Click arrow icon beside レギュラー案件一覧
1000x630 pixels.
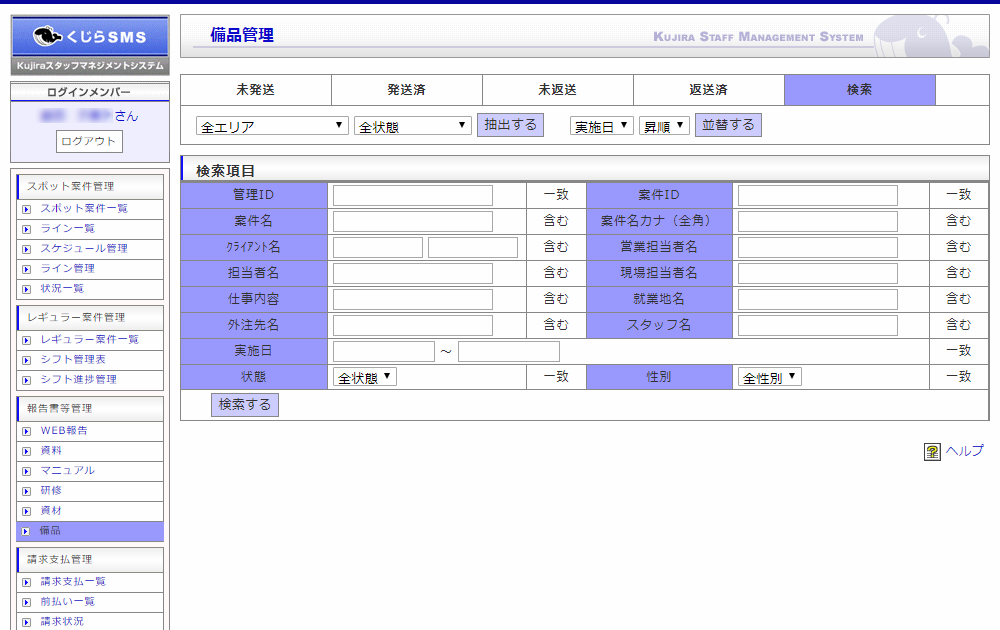[27, 341]
